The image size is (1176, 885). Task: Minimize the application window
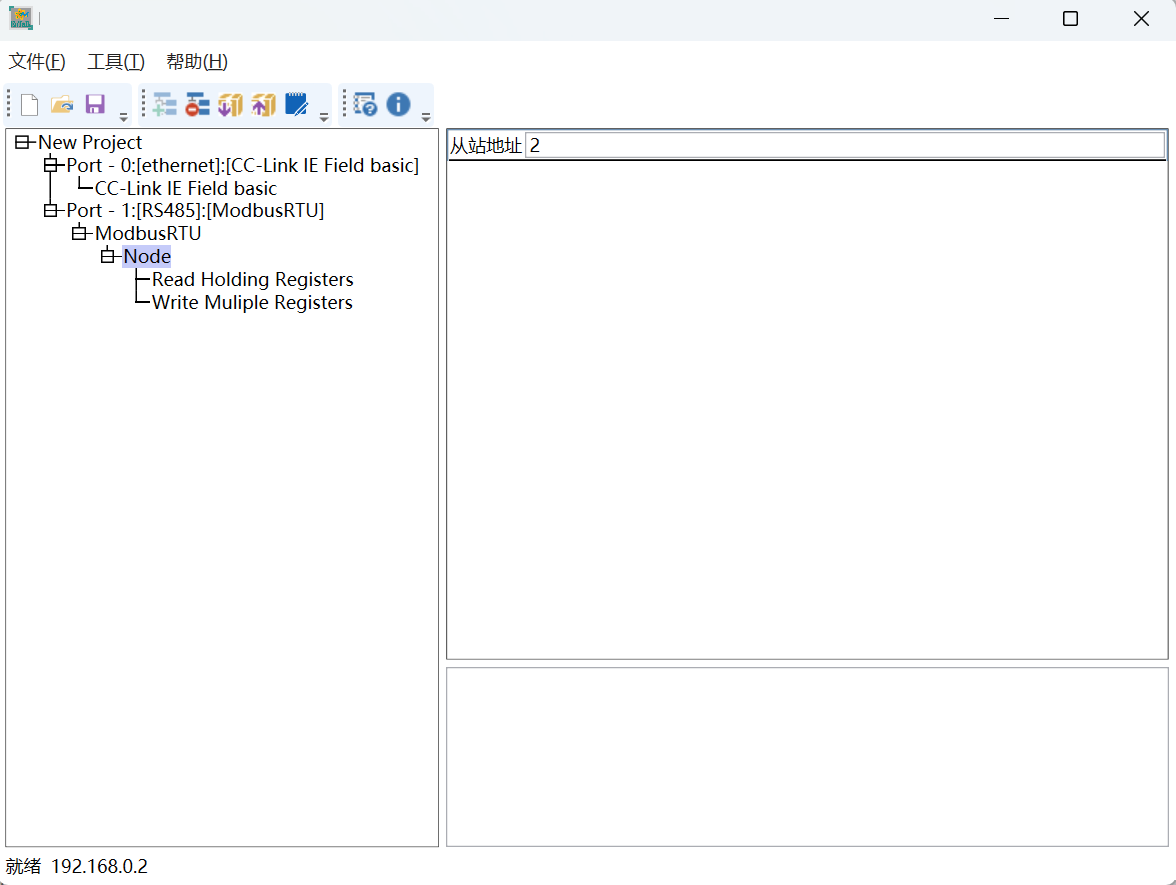click(1001, 19)
